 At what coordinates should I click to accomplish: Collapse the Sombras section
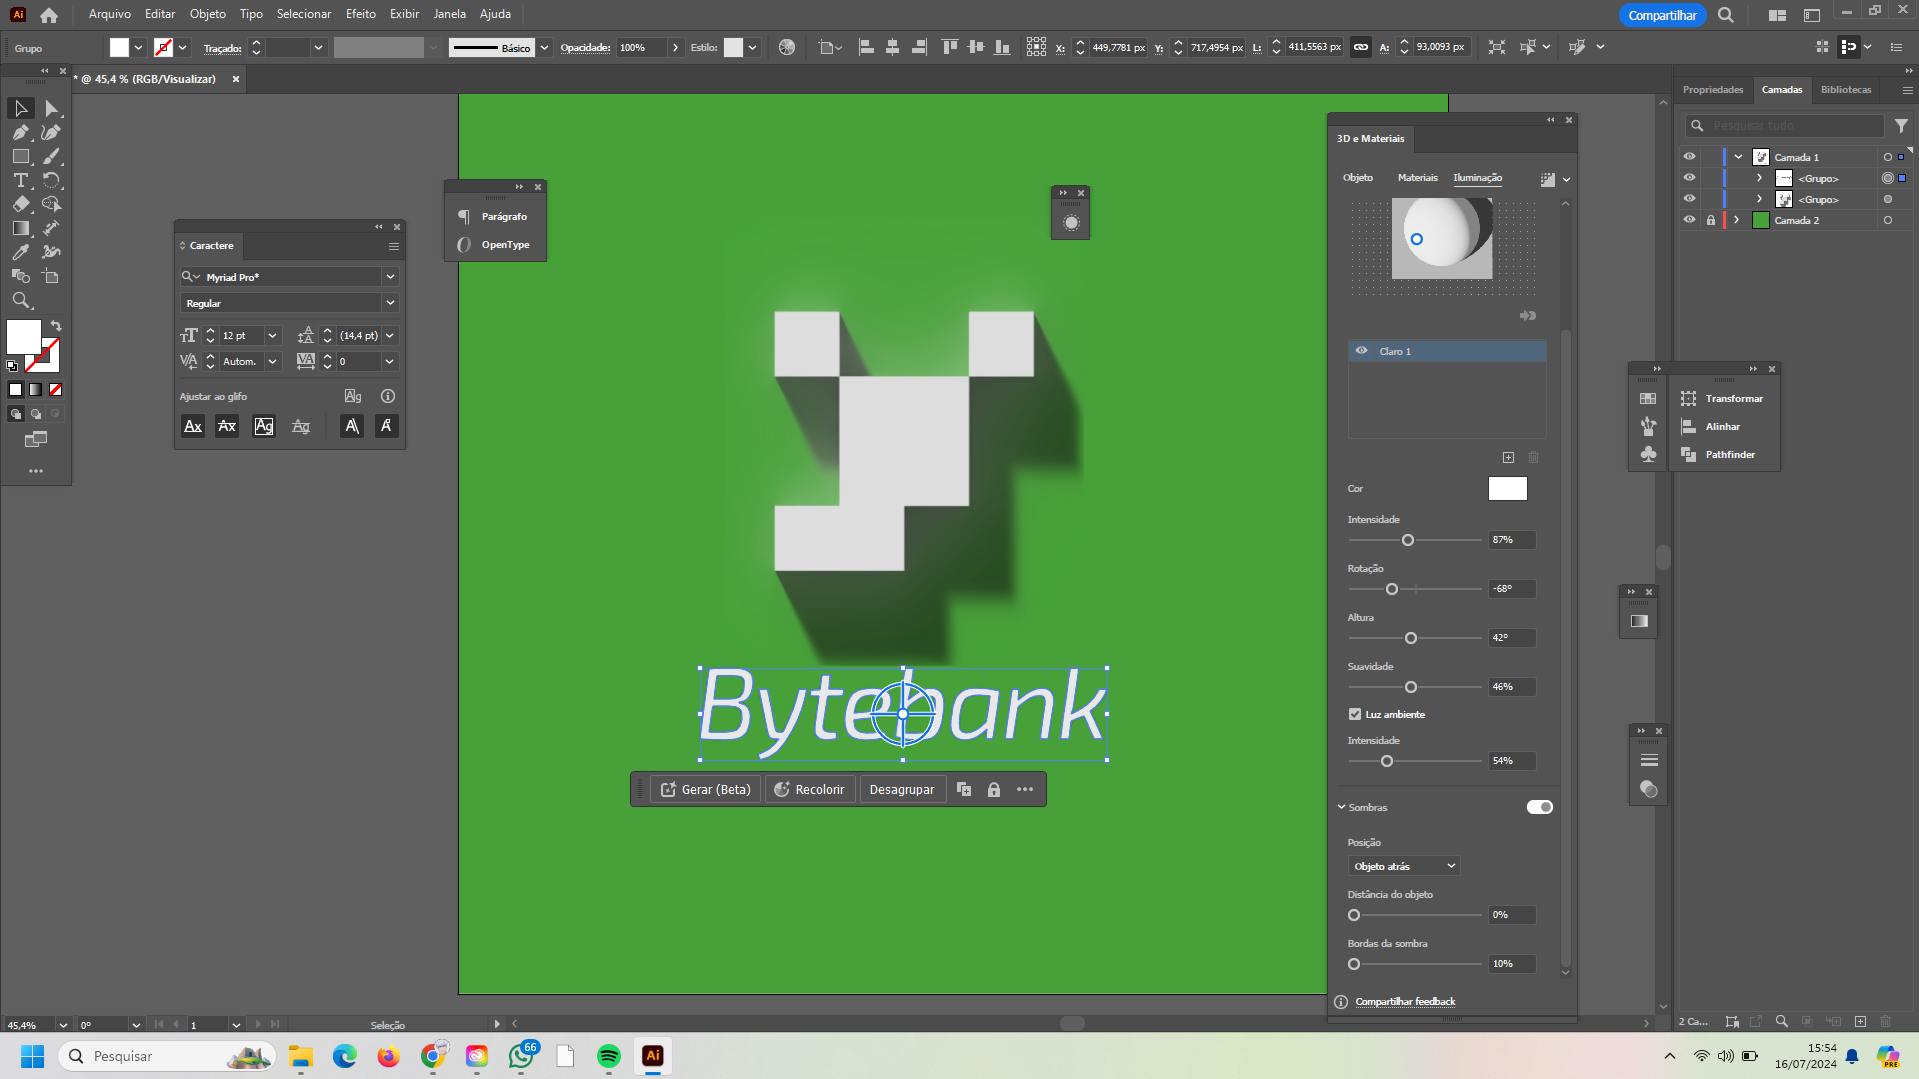[1342, 807]
